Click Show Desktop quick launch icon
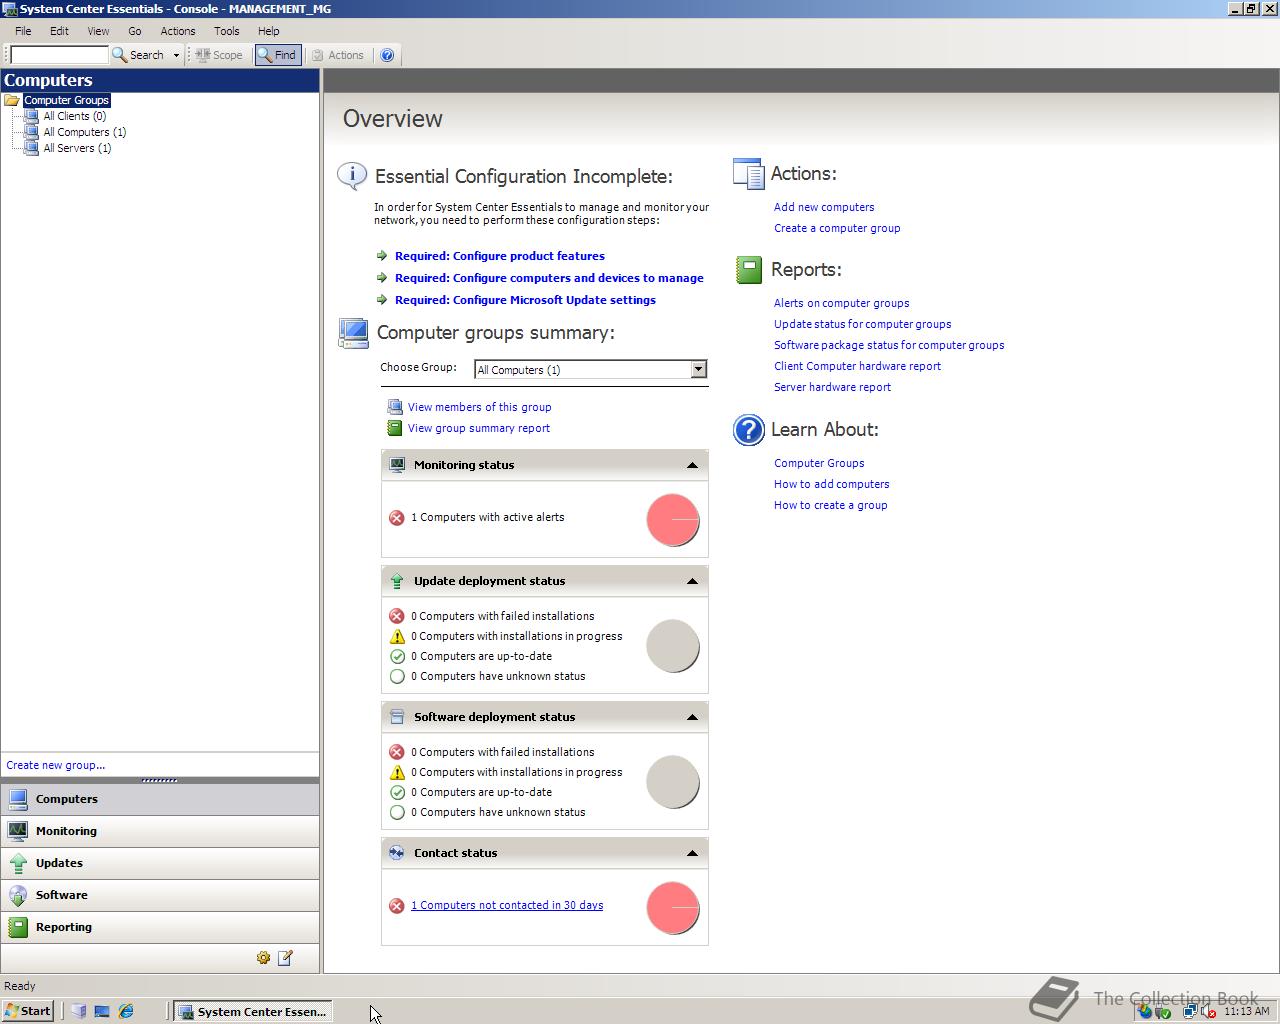The width and height of the screenshot is (1280, 1024). click(102, 1011)
